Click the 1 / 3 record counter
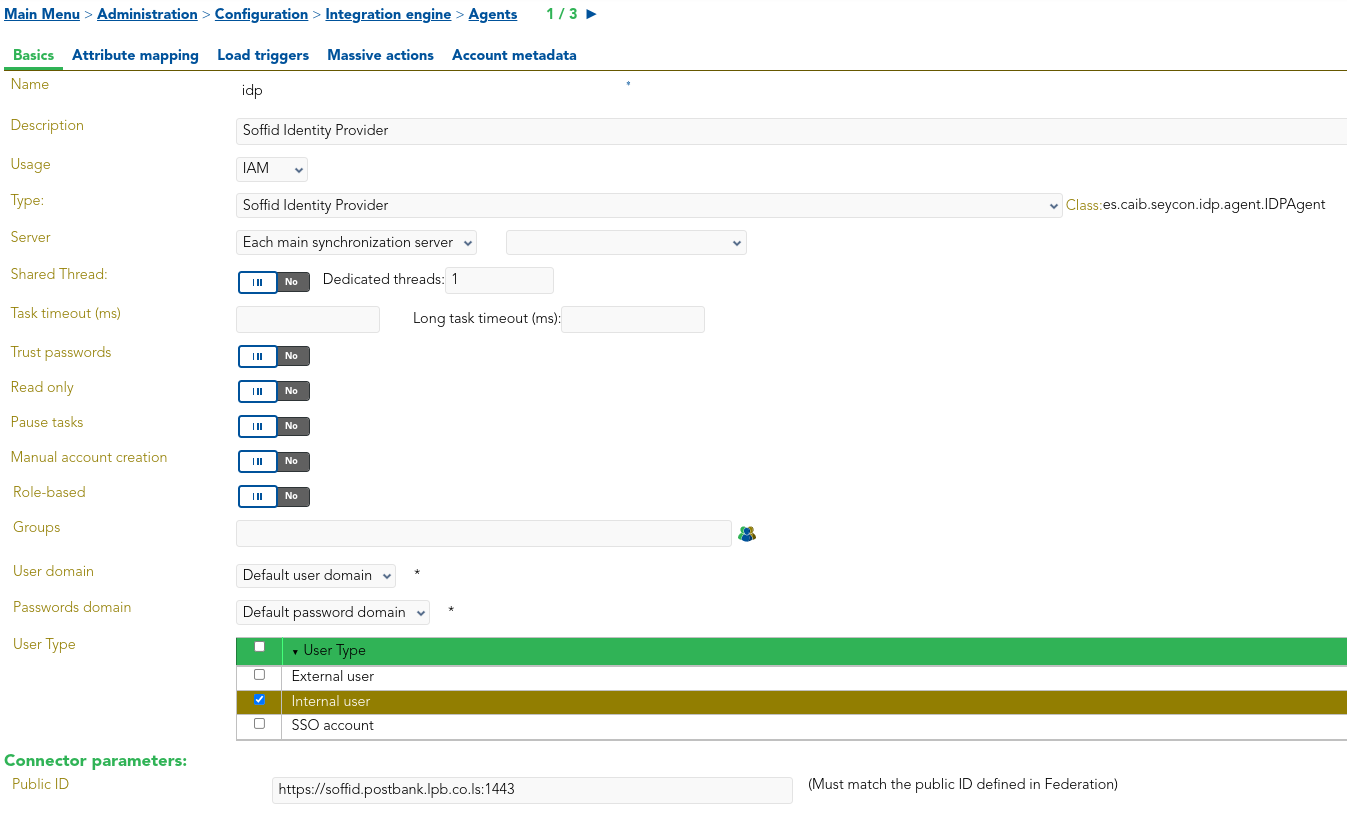 [562, 14]
